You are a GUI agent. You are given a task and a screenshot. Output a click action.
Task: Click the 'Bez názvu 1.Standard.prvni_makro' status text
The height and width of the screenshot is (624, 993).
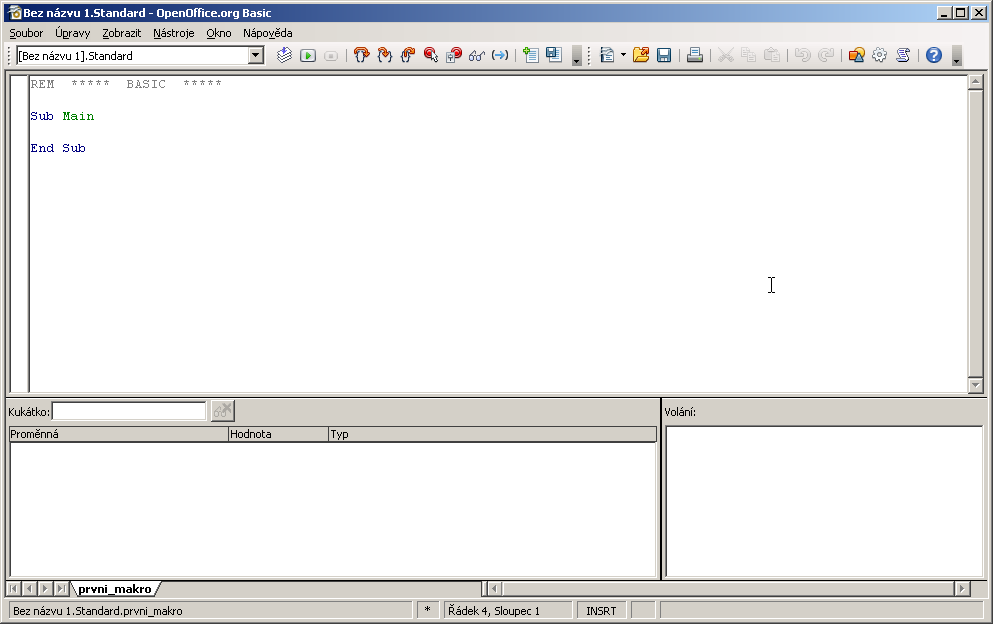pyautogui.click(x=98, y=611)
